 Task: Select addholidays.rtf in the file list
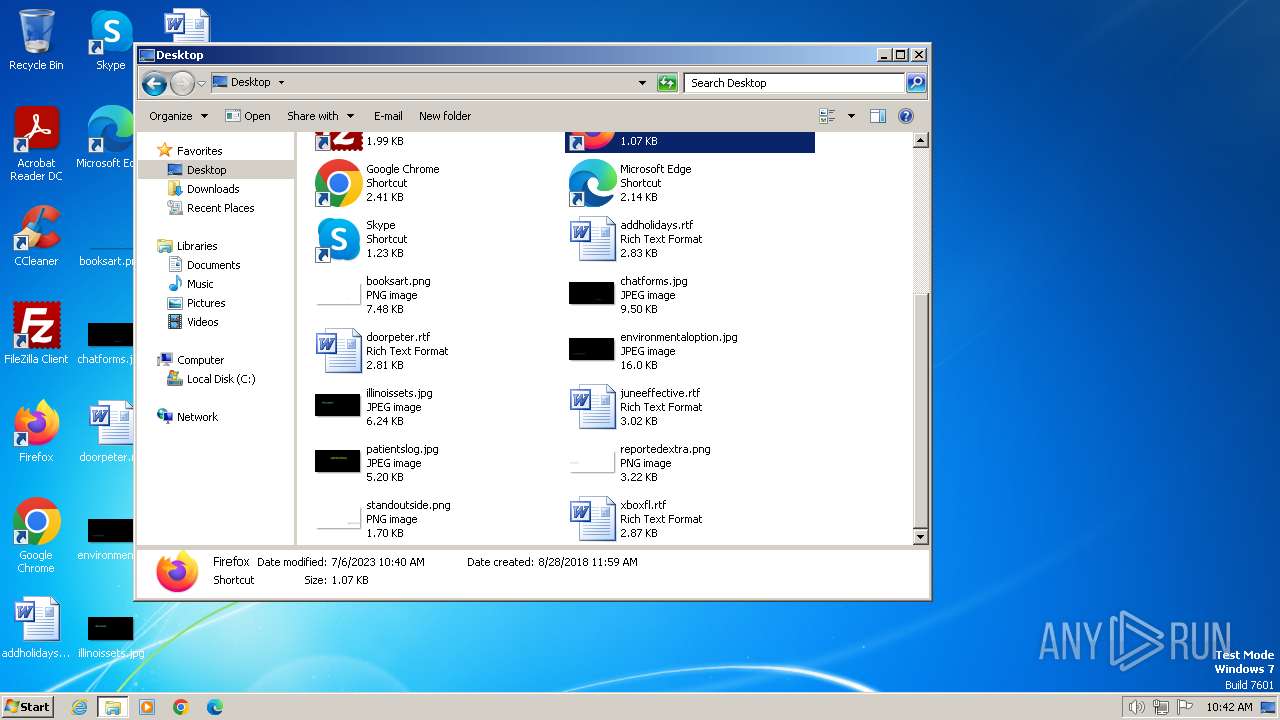(x=692, y=239)
